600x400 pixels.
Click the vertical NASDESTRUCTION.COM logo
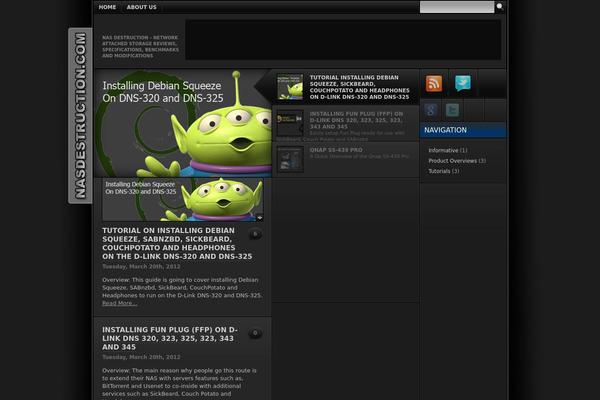point(80,116)
